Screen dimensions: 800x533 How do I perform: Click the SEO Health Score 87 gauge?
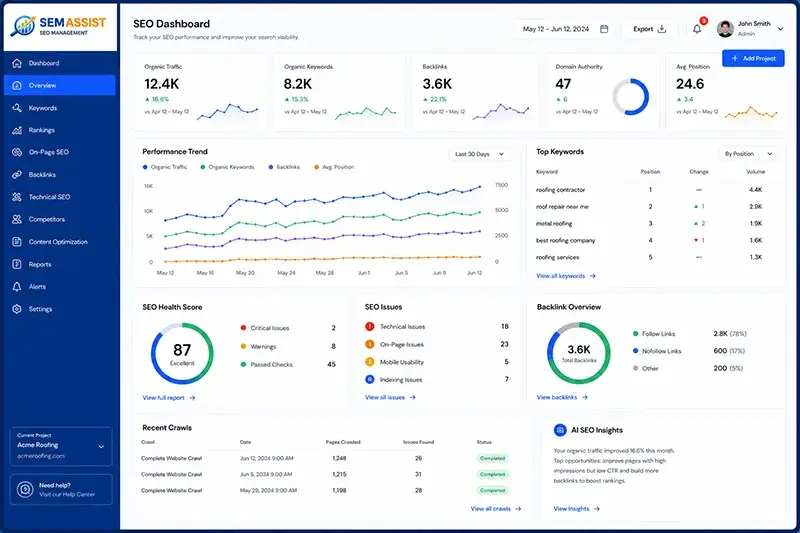tap(182, 353)
